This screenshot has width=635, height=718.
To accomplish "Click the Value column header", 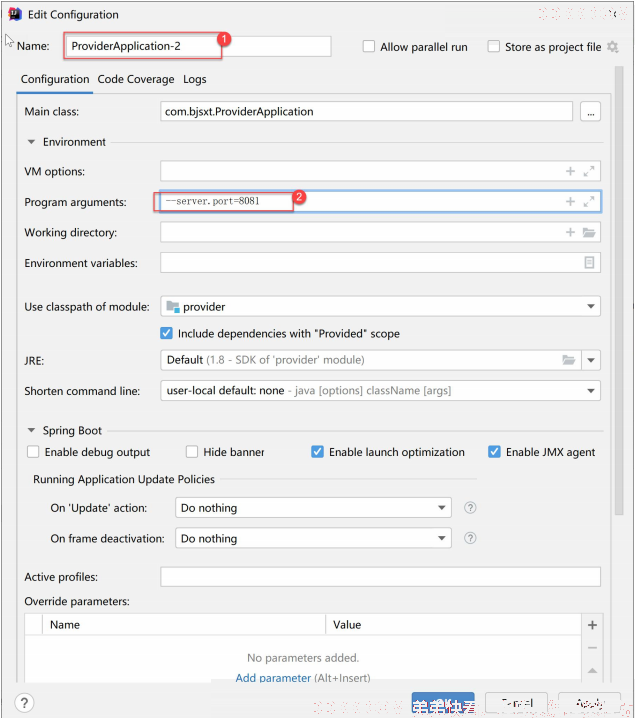I will pyautogui.click(x=453, y=625).
